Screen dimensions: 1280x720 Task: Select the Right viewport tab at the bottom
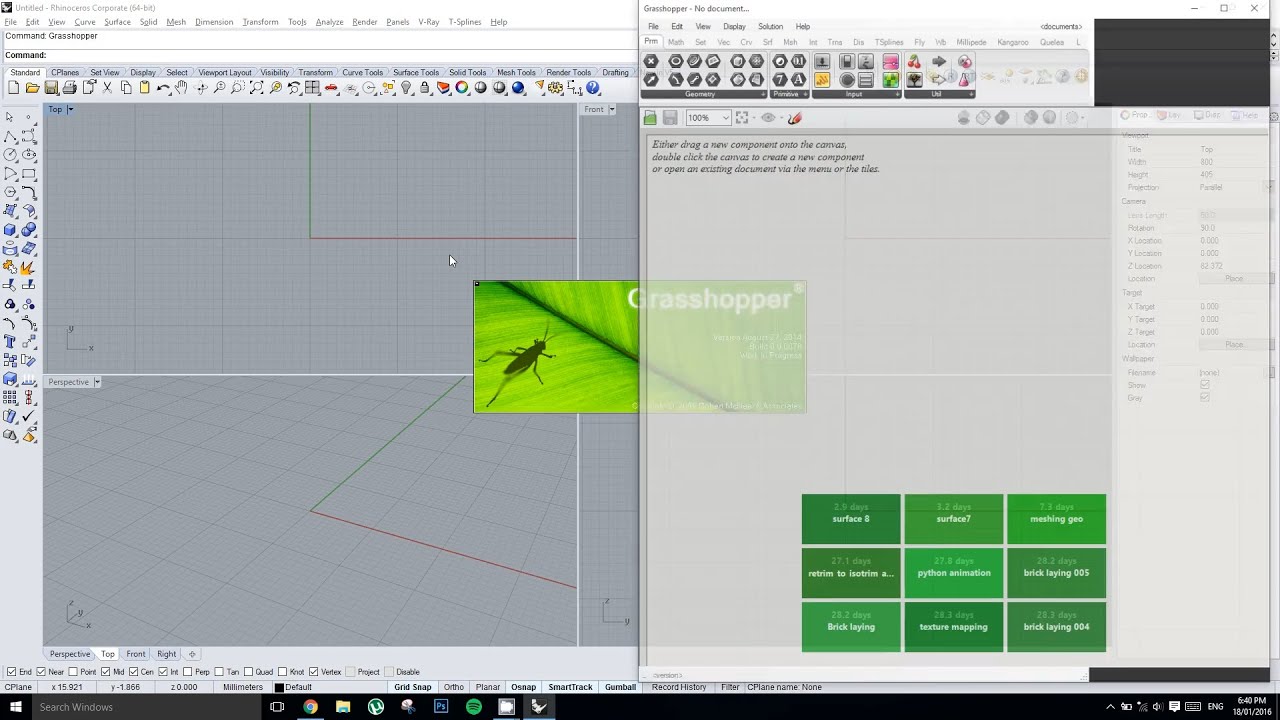166,654
